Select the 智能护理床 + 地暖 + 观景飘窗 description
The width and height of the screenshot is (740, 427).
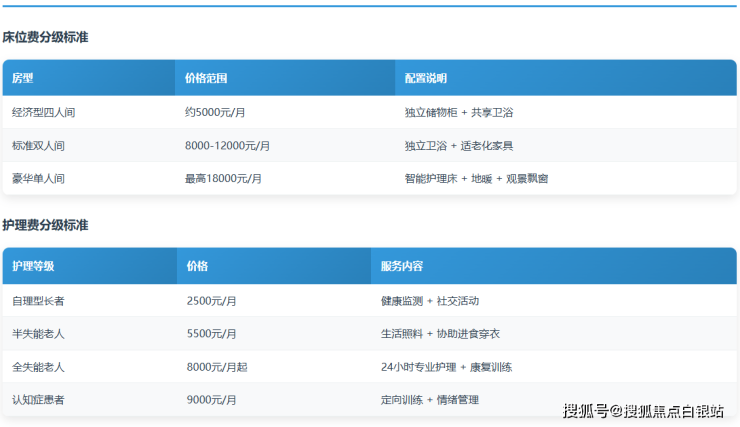pyautogui.click(x=476, y=178)
